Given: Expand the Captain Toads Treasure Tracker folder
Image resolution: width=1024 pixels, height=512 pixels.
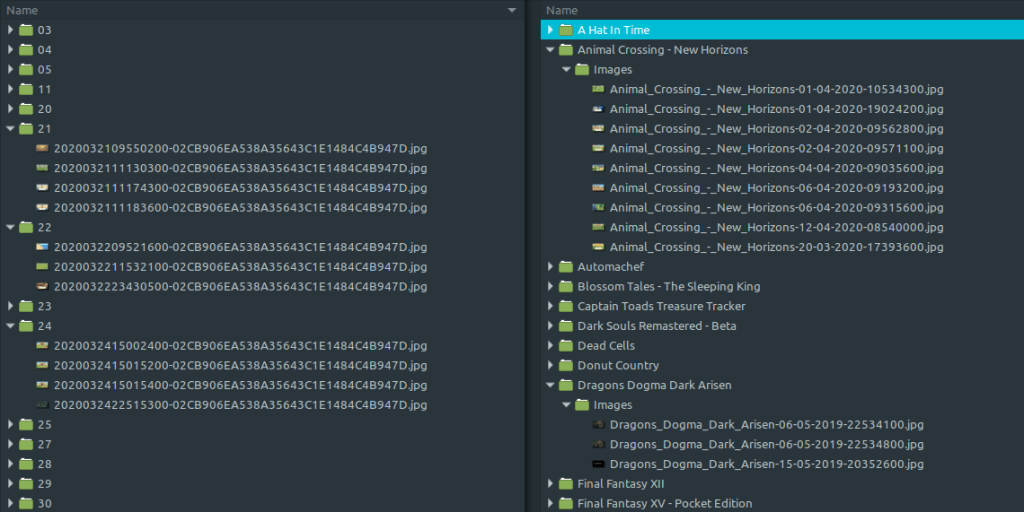Looking at the screenshot, I should pos(550,307).
